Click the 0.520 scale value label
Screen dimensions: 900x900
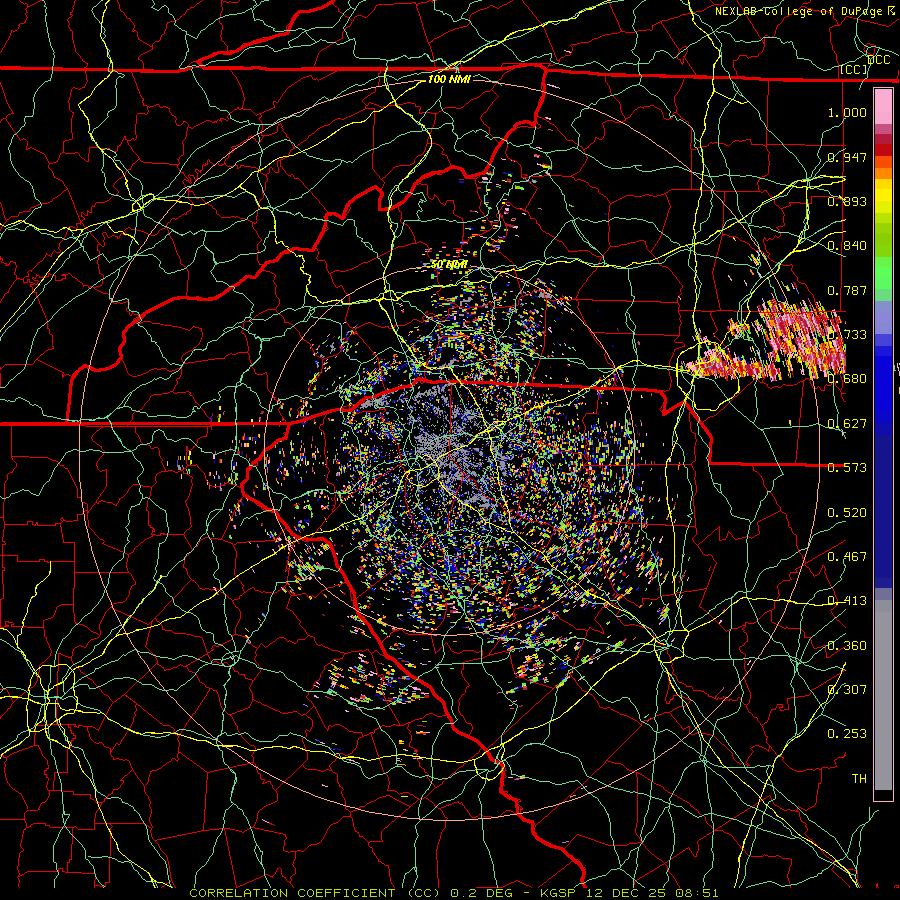pyautogui.click(x=847, y=513)
